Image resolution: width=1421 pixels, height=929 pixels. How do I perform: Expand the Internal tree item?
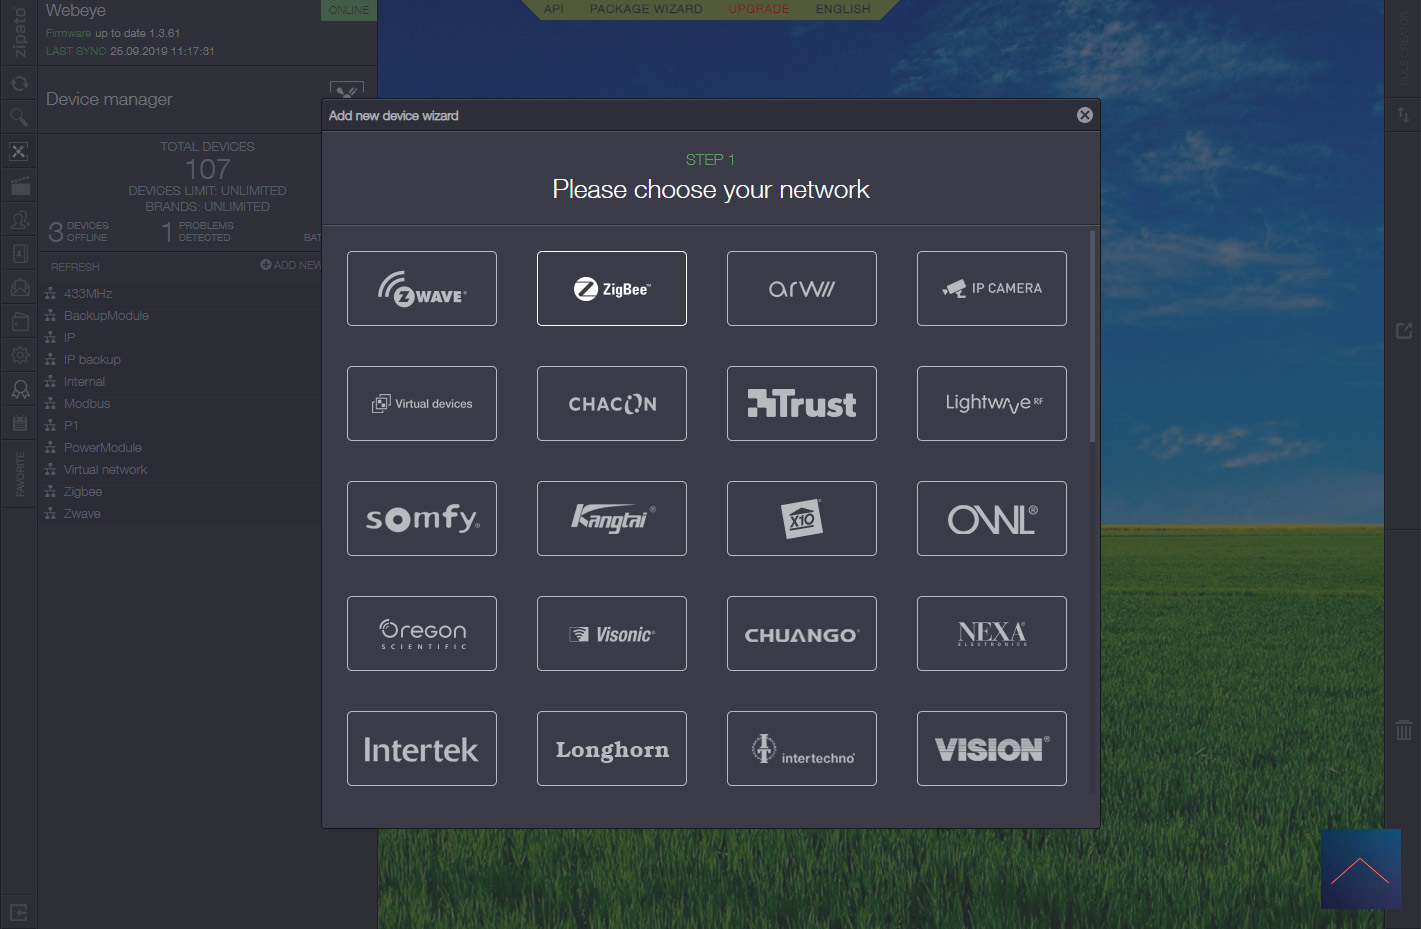tap(84, 382)
